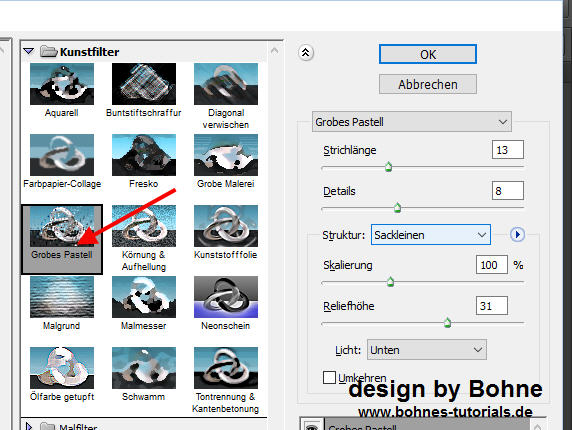The width and height of the screenshot is (572, 430).
Task: Pick the Neonschein filter thumbnail
Action: (x=226, y=297)
